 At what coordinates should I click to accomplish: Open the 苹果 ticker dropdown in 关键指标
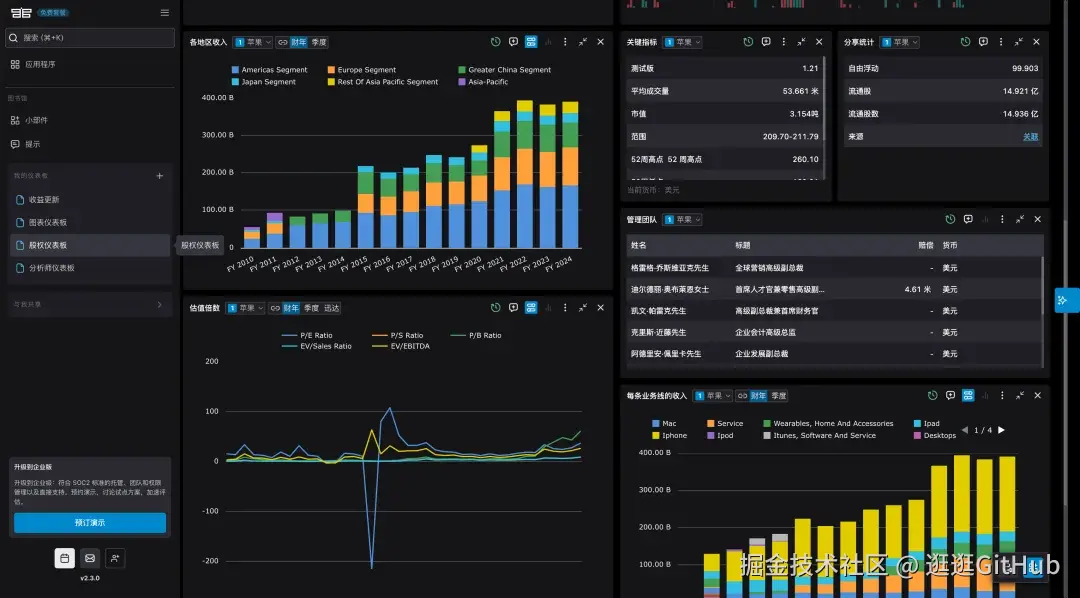click(683, 42)
